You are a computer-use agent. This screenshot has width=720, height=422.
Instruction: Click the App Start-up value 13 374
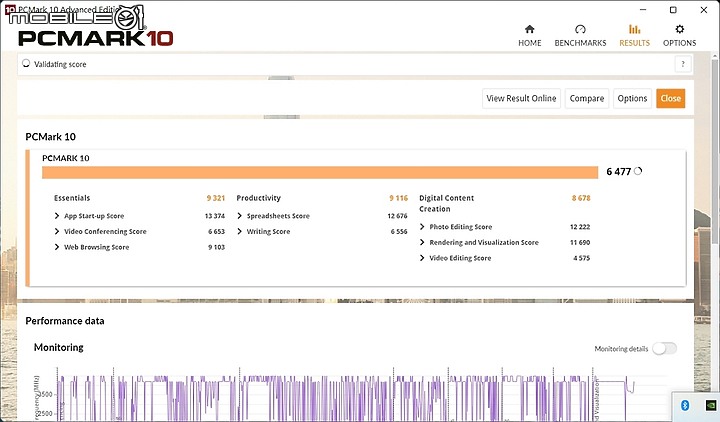[214, 216]
